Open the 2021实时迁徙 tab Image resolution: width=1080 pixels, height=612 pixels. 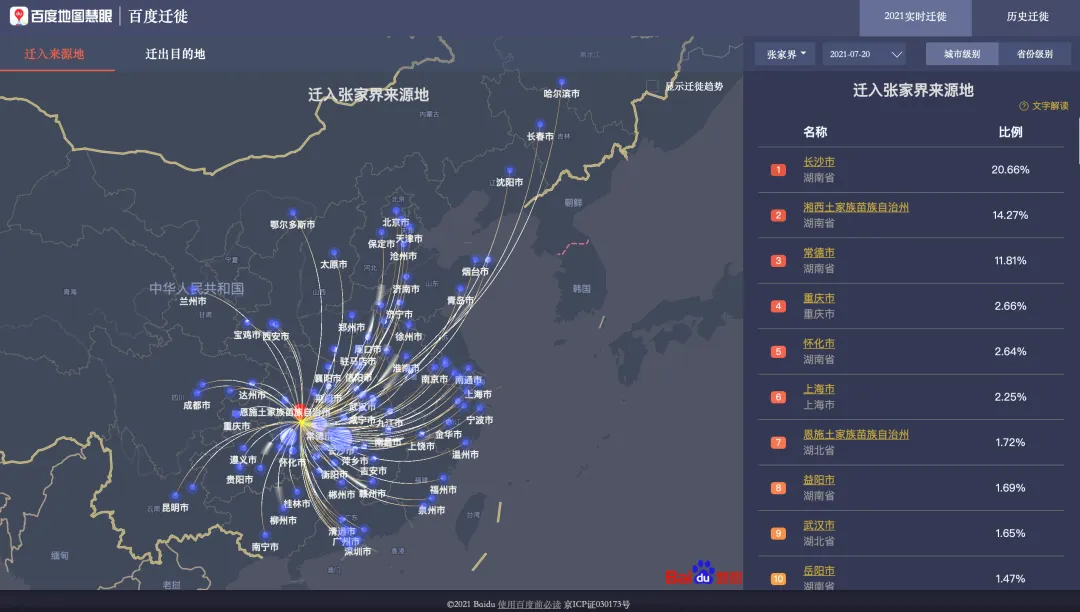pyautogui.click(x=915, y=17)
